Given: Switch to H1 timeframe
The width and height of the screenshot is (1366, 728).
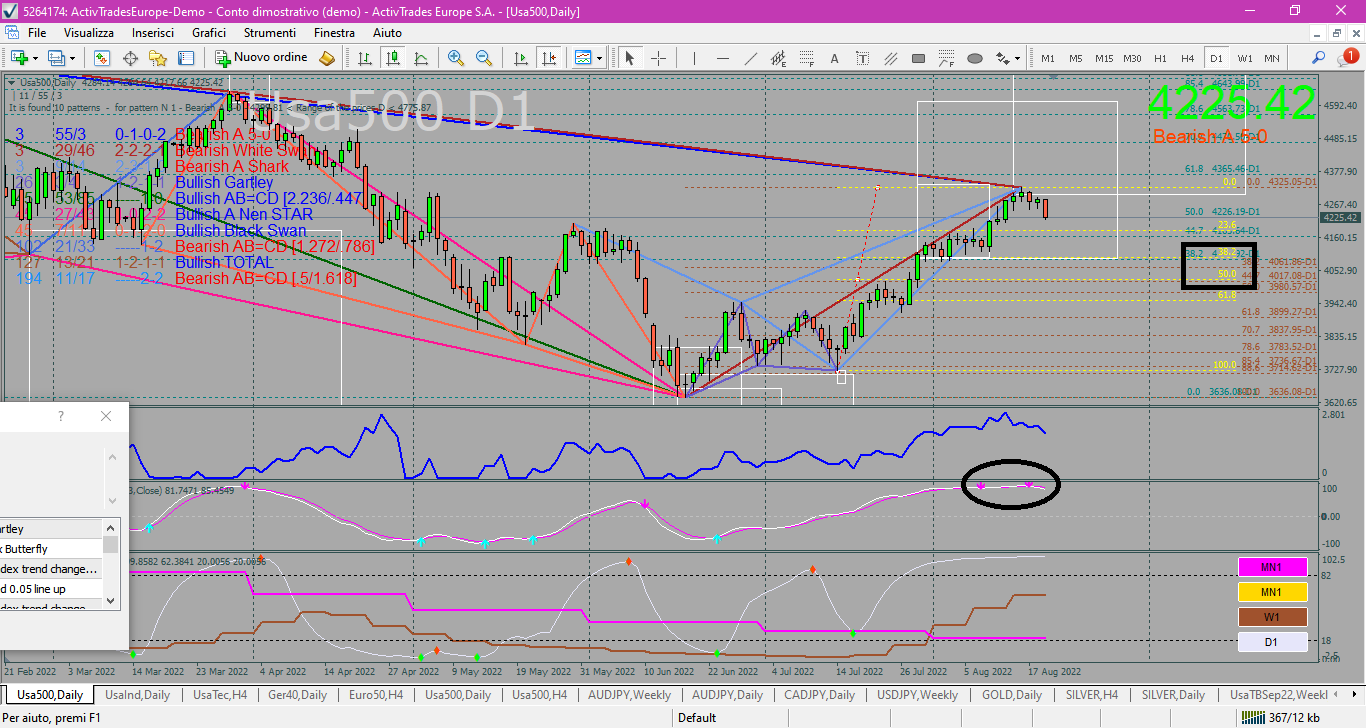Looking at the screenshot, I should 1160,58.
